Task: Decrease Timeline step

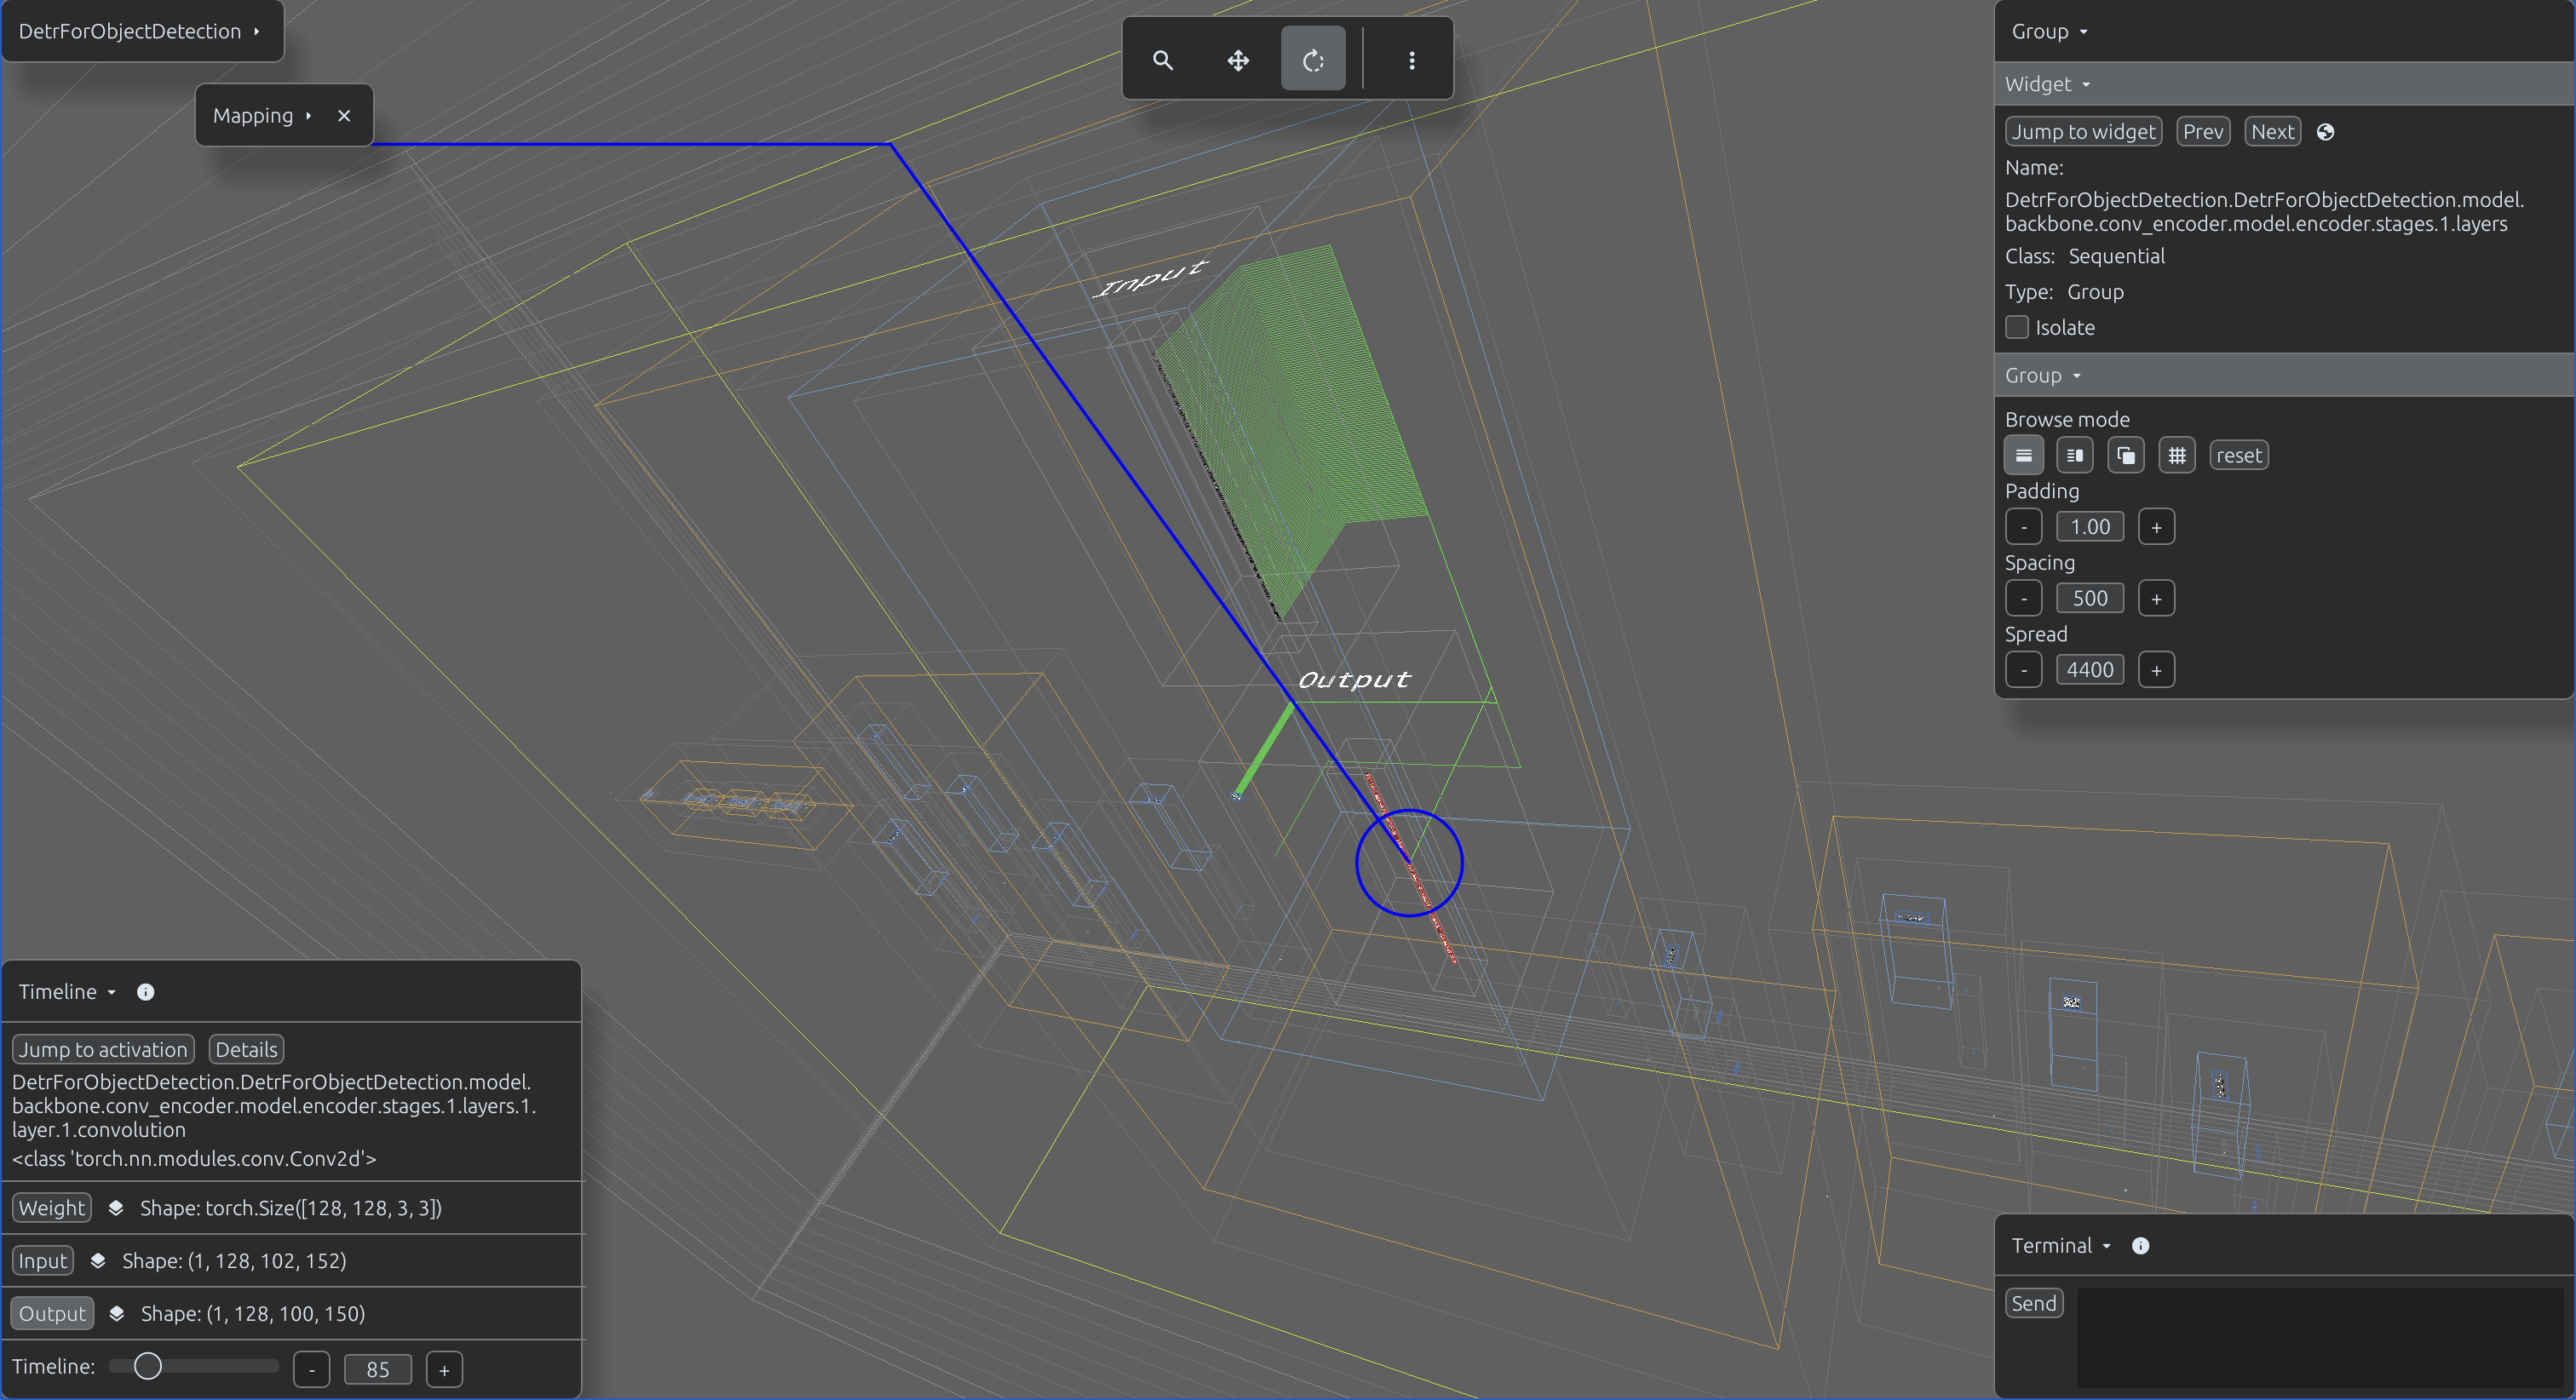Action: point(312,1370)
